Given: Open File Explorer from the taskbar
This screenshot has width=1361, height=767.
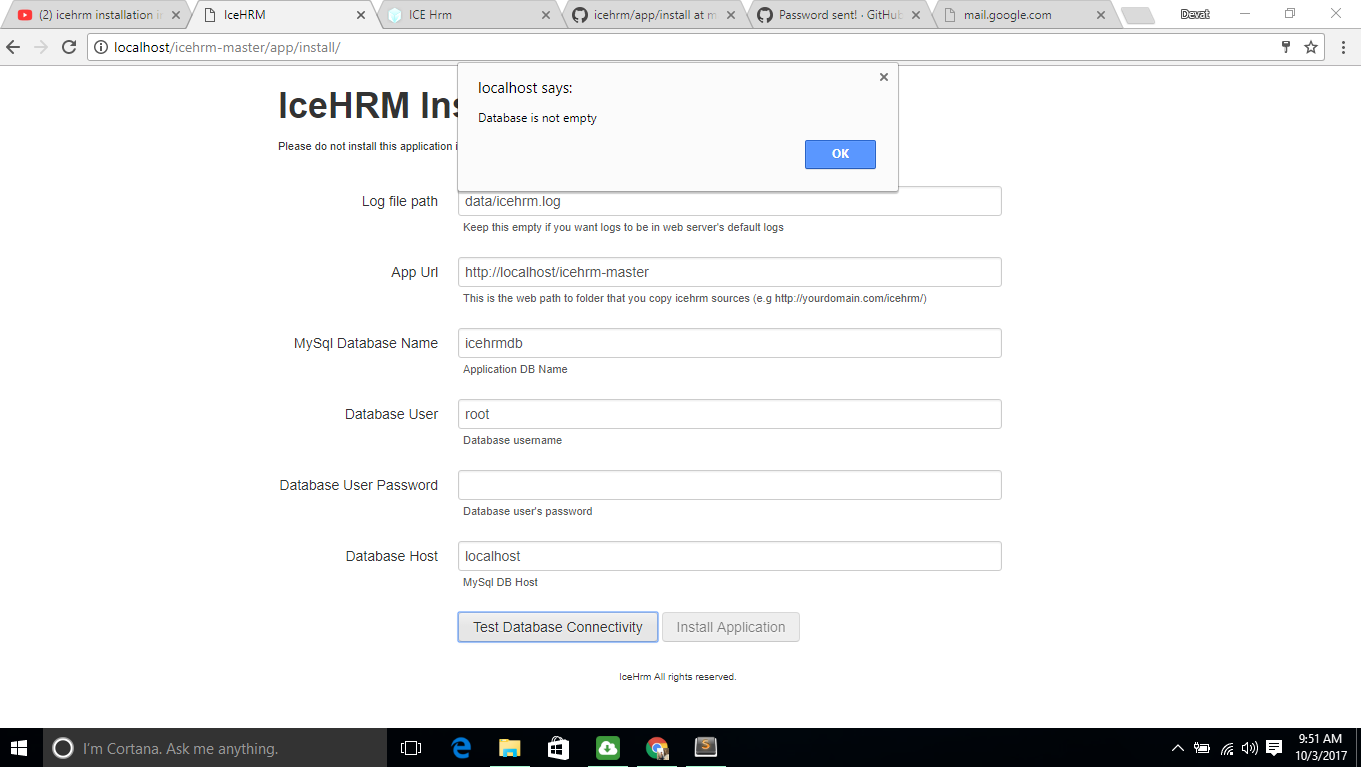Looking at the screenshot, I should 510,747.
